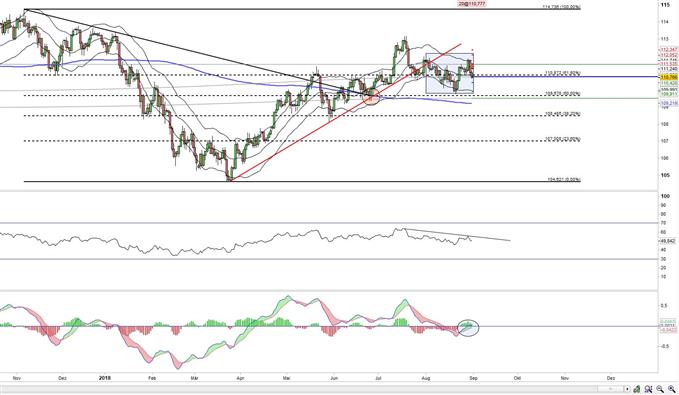
Task: Select the blue ellipse on the MACD panel
Action: click(468, 327)
